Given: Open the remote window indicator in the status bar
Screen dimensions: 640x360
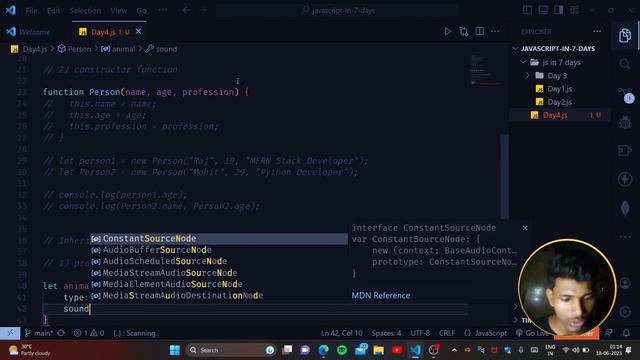Looking at the screenshot, I should [x=10, y=333].
